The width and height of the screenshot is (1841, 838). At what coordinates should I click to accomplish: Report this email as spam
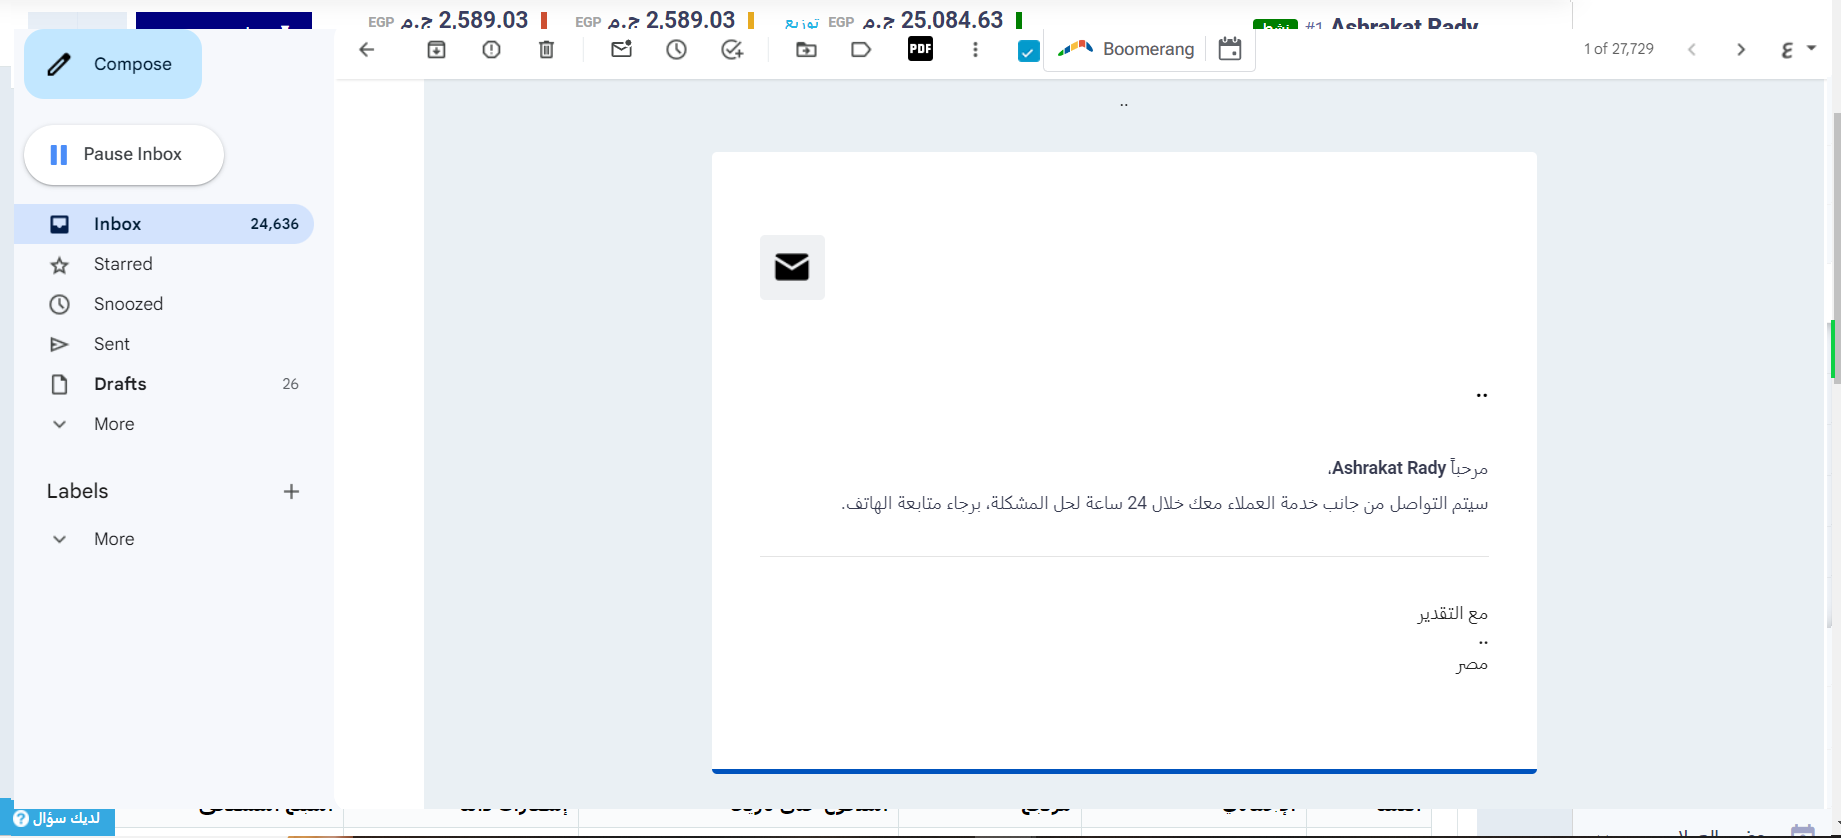[491, 49]
